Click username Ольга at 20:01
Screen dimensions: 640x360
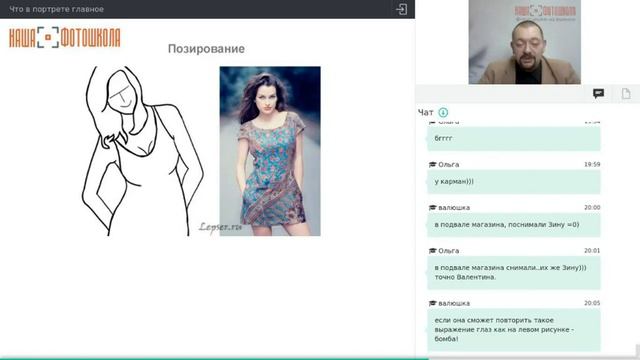pos(449,251)
